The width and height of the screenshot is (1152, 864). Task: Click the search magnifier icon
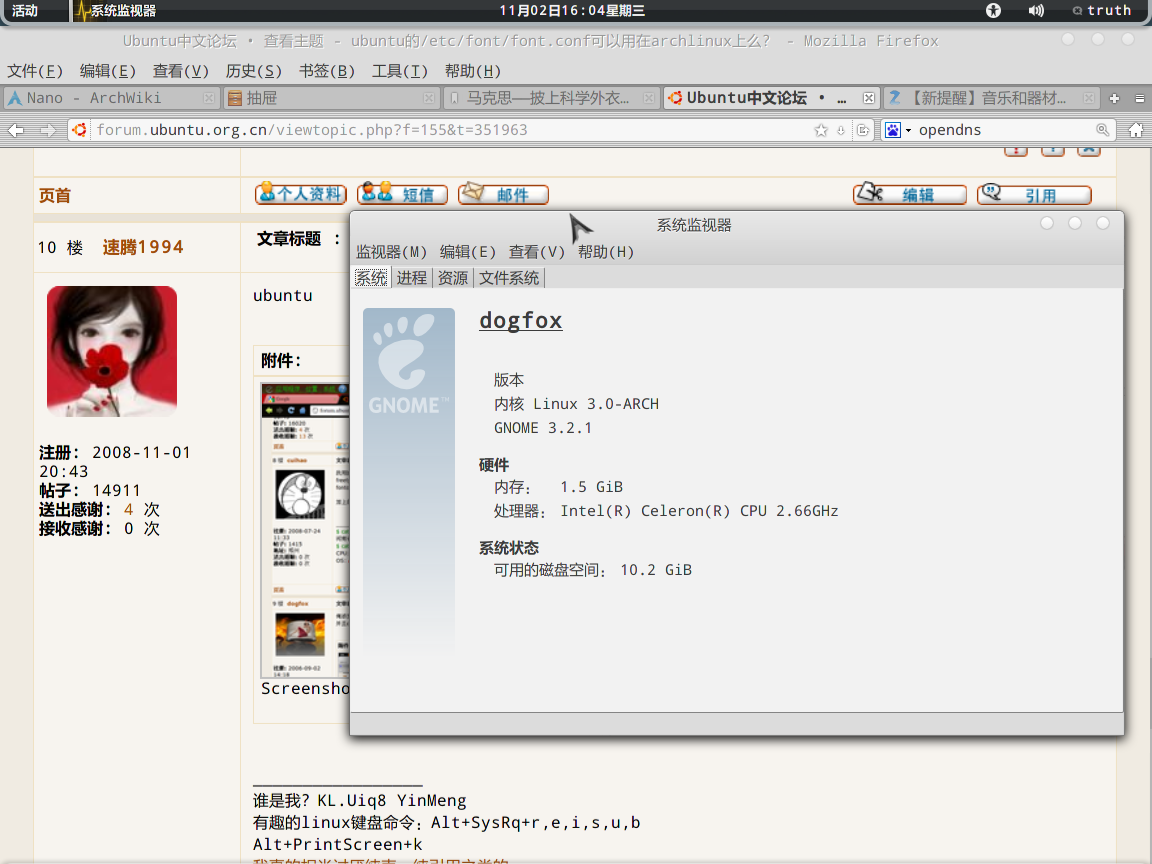pyautogui.click(x=1102, y=130)
